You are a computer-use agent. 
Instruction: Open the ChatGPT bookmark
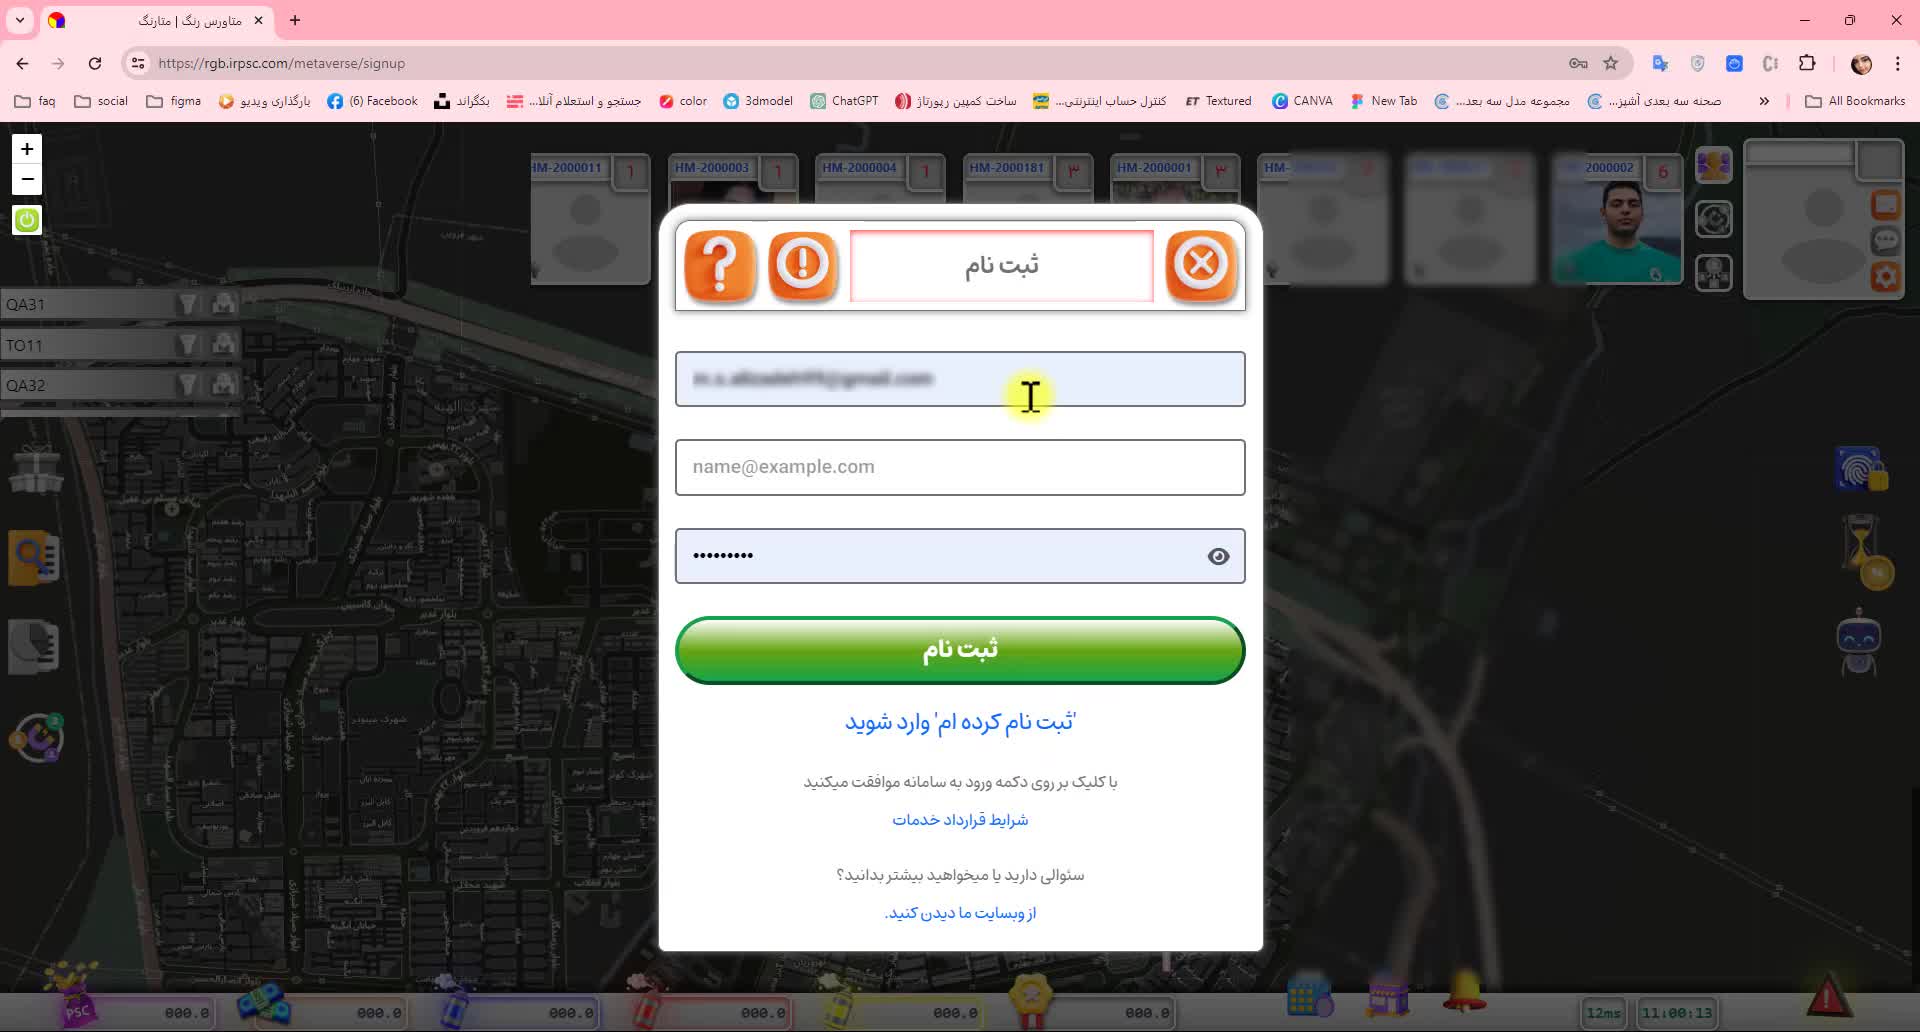843,100
